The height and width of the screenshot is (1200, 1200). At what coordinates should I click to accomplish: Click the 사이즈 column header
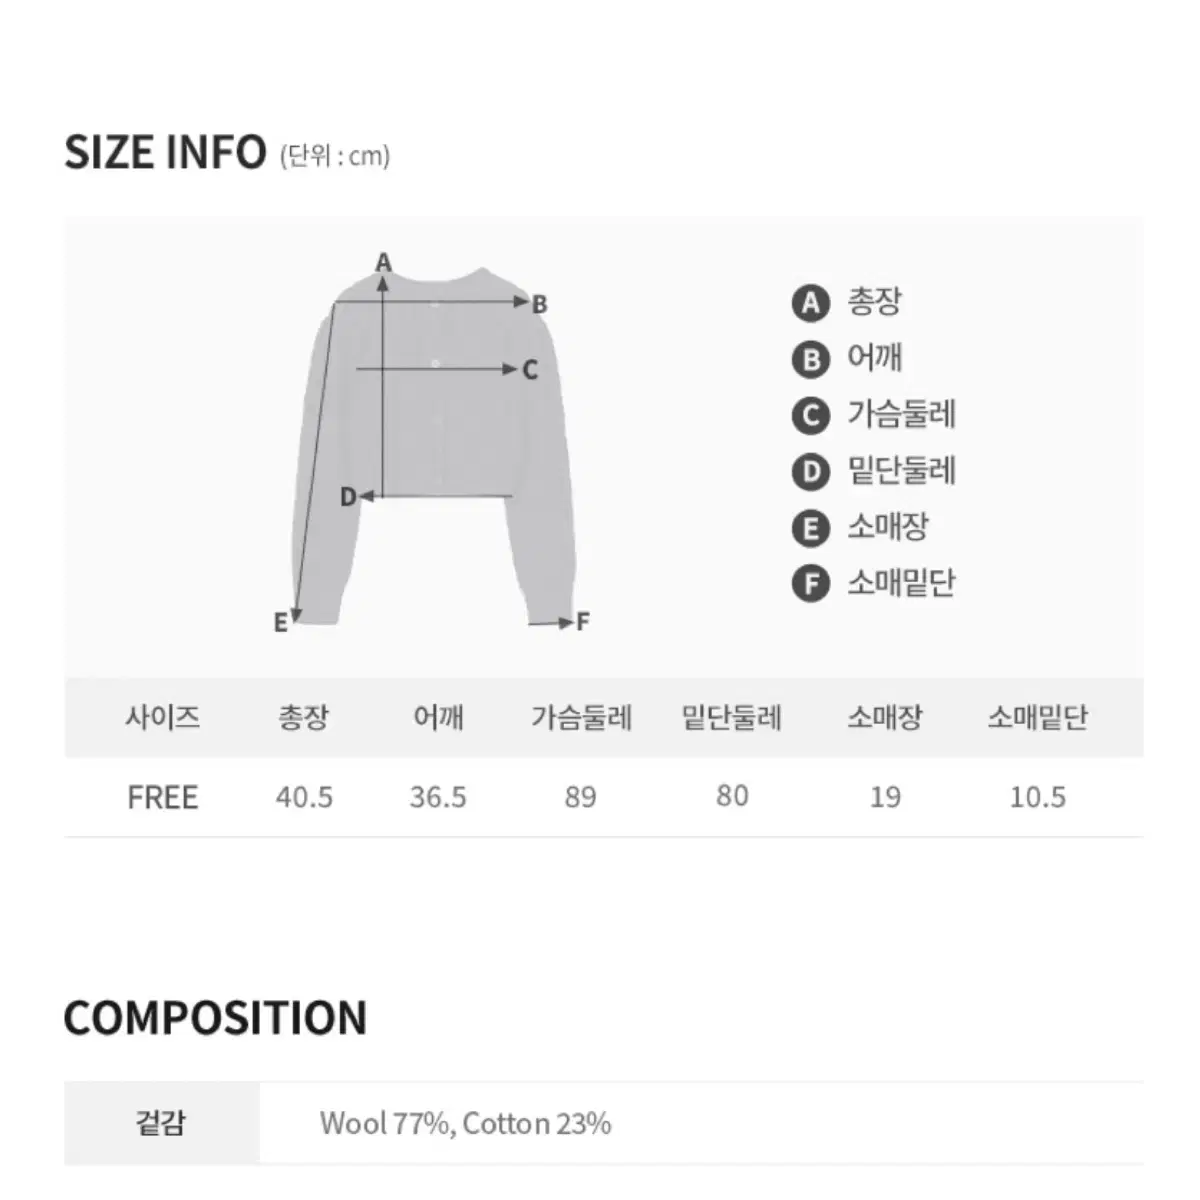click(x=162, y=717)
